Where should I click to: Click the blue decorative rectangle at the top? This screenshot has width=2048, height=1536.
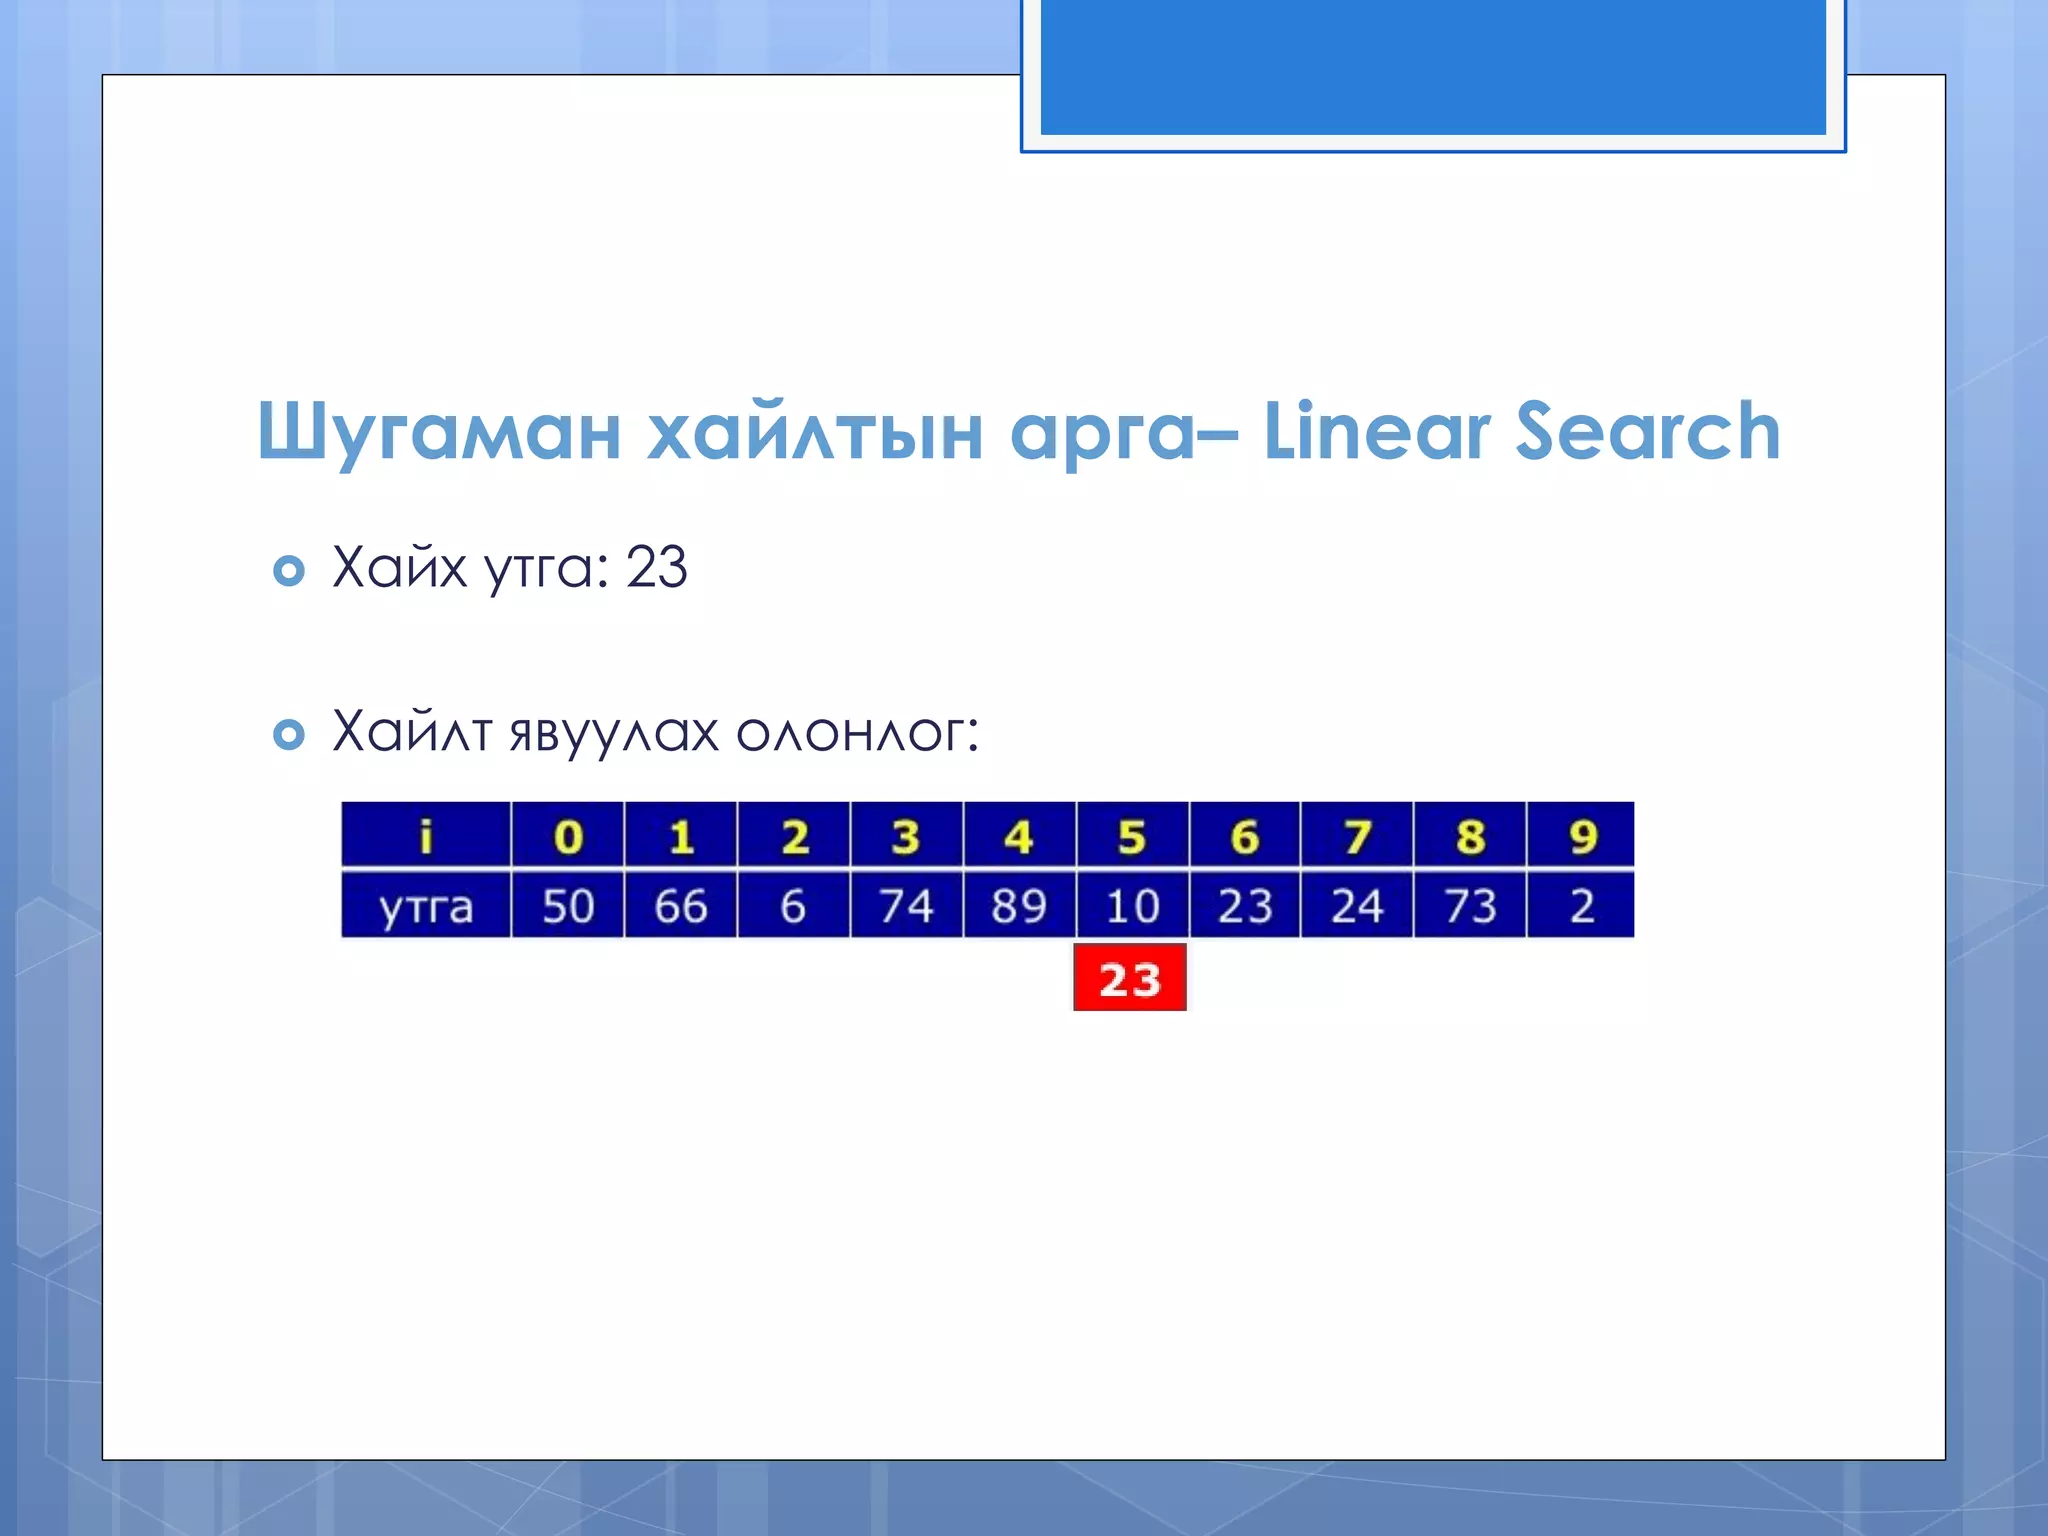pyautogui.click(x=1433, y=67)
